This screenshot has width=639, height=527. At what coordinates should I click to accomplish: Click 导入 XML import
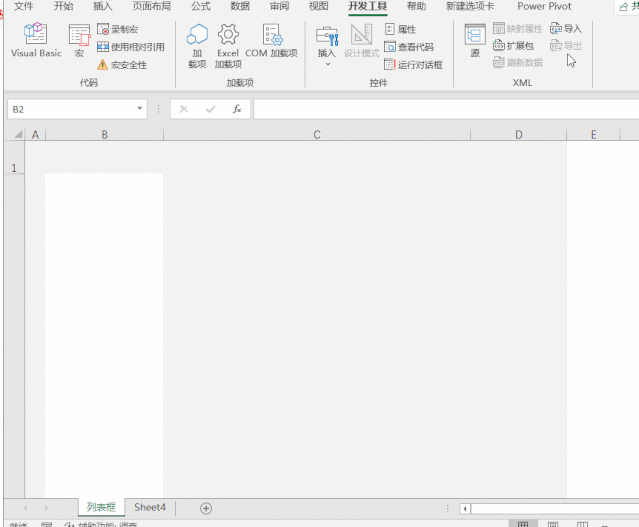[x=566, y=29]
